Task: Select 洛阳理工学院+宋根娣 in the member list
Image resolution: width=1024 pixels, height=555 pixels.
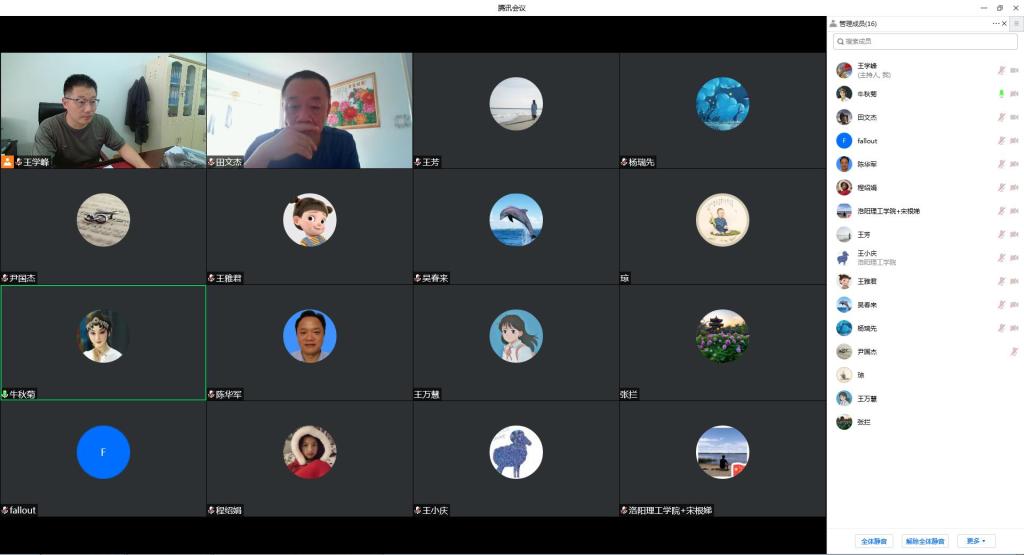Action: pyautogui.click(x=888, y=211)
